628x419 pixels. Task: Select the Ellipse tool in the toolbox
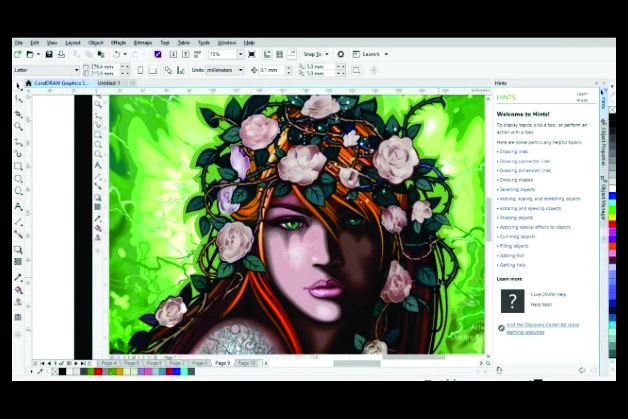[x=18, y=178]
